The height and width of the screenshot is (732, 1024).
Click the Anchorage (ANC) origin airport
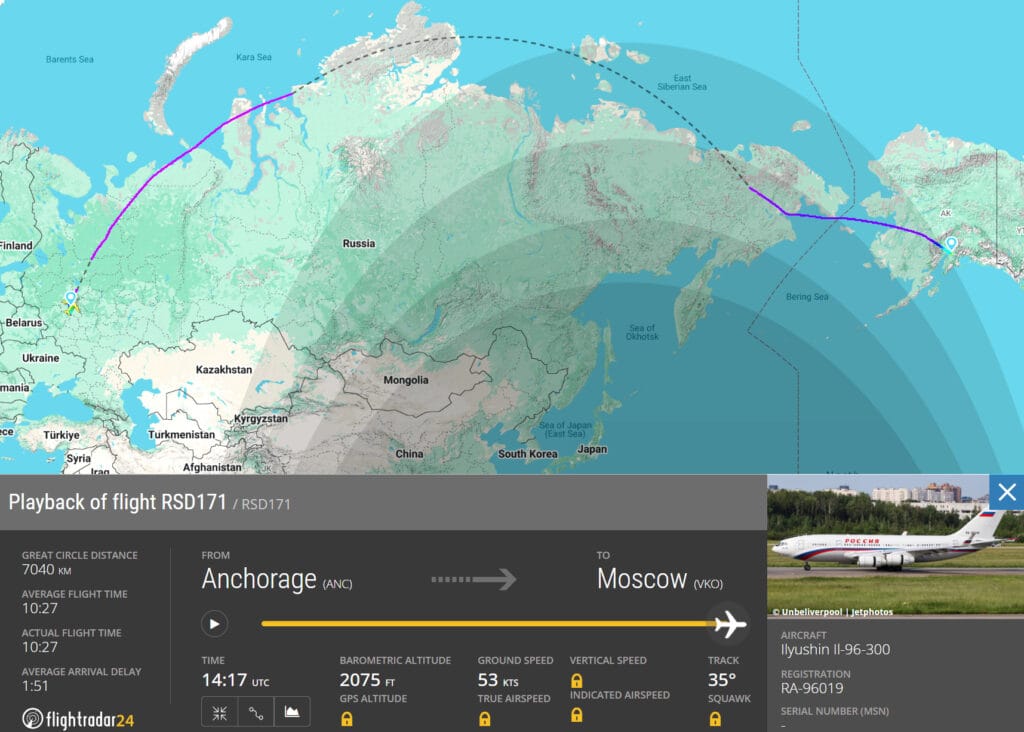(x=277, y=580)
